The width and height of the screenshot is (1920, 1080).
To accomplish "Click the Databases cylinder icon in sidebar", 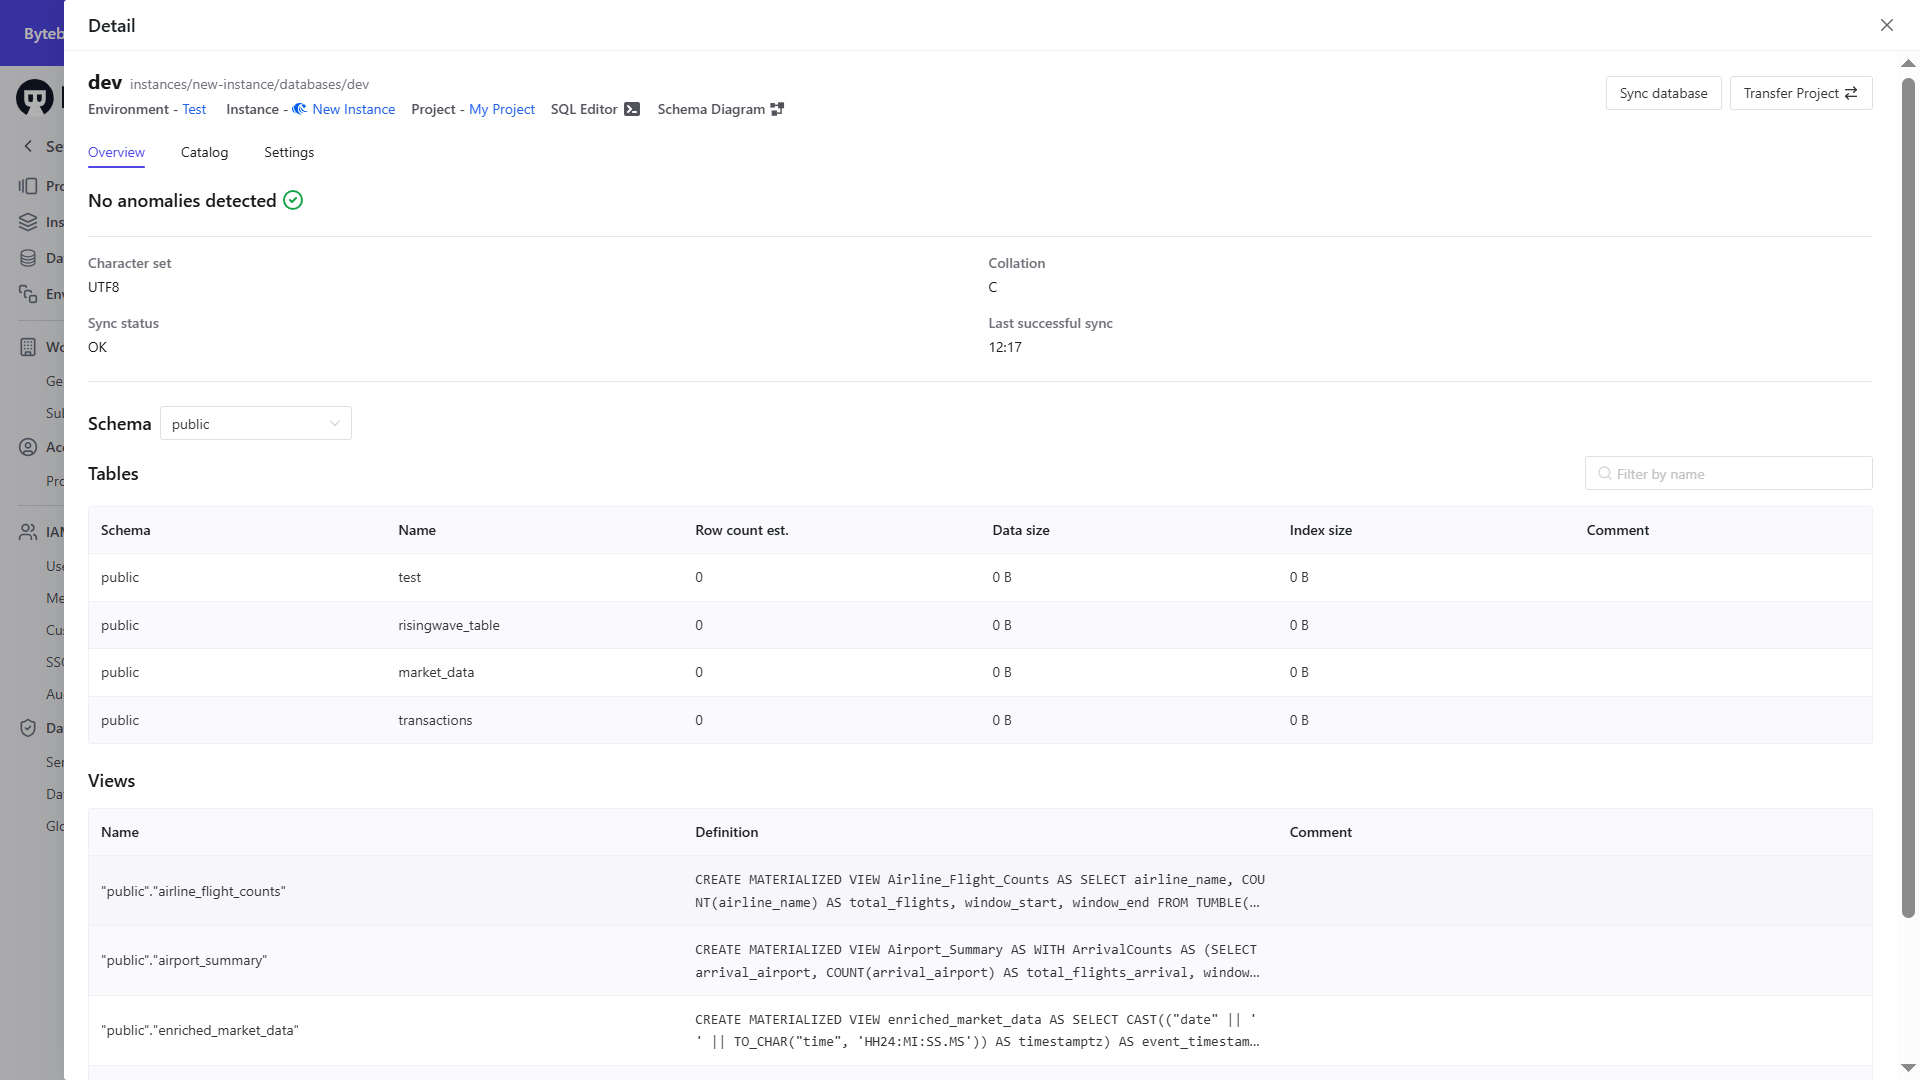I will coord(28,258).
